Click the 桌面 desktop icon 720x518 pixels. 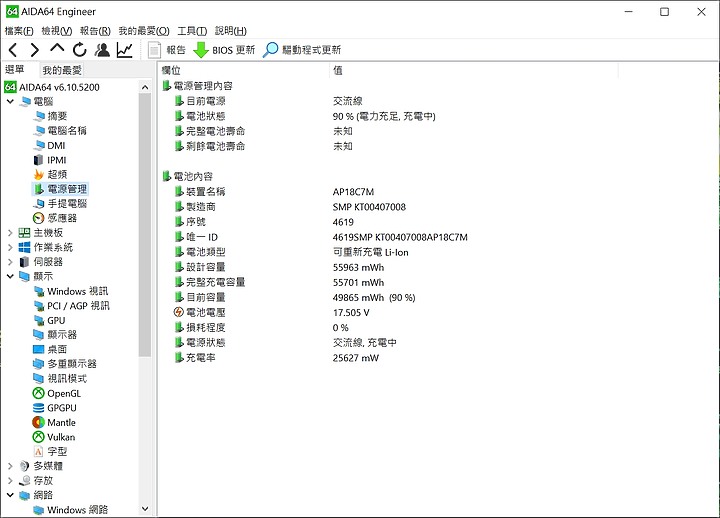pos(39,349)
